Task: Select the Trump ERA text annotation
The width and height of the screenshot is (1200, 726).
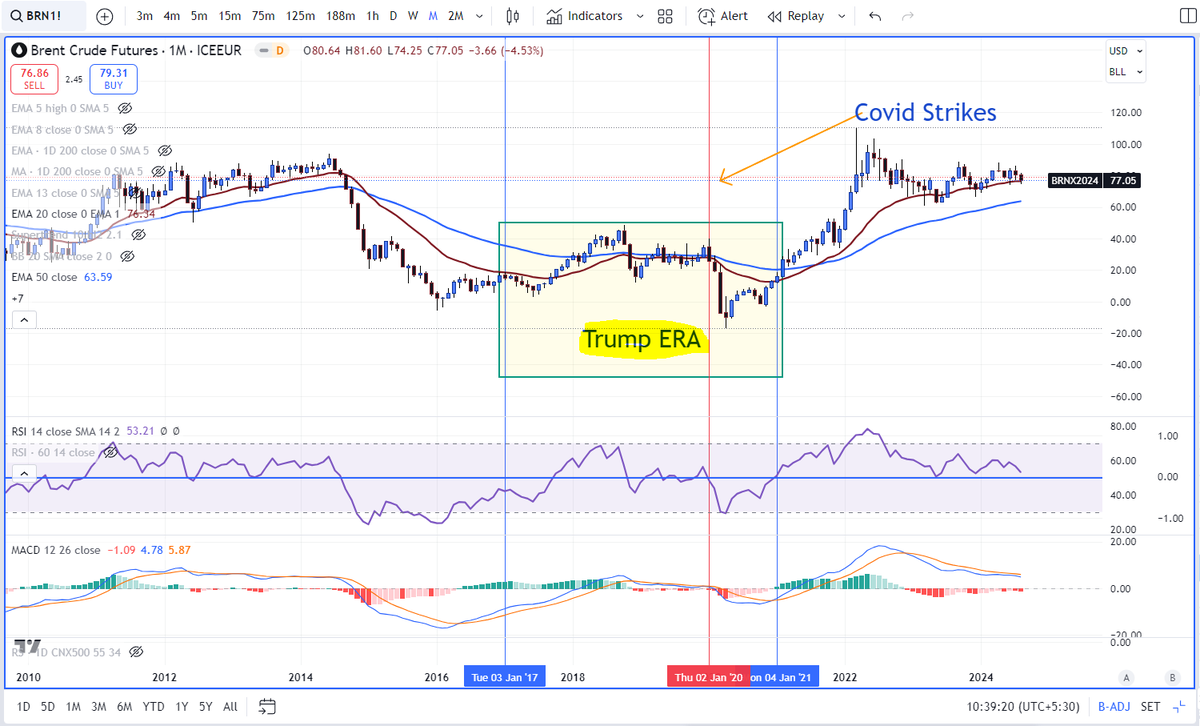Action: [x=645, y=340]
